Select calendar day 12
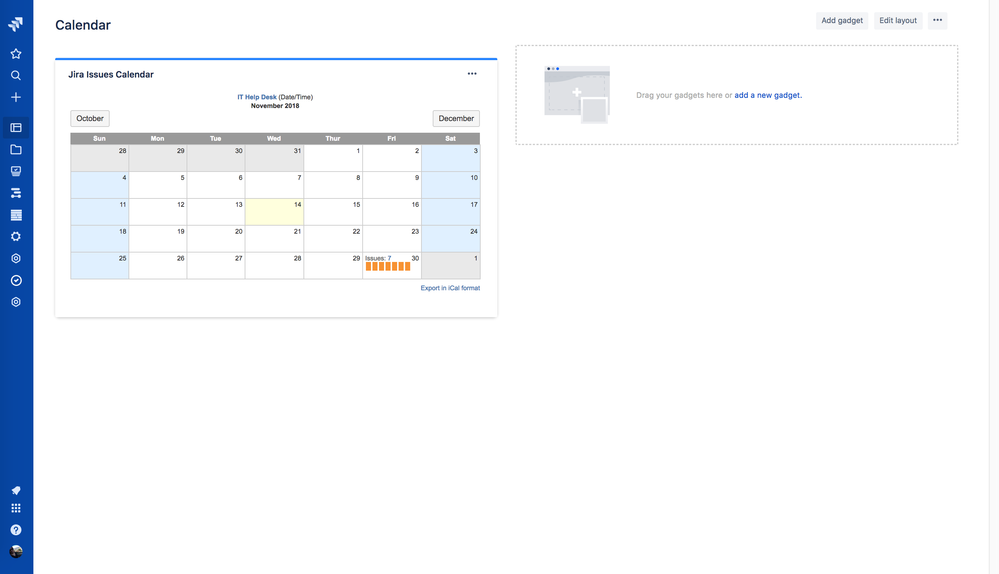Screen dimensions: 999x574 (158, 212)
